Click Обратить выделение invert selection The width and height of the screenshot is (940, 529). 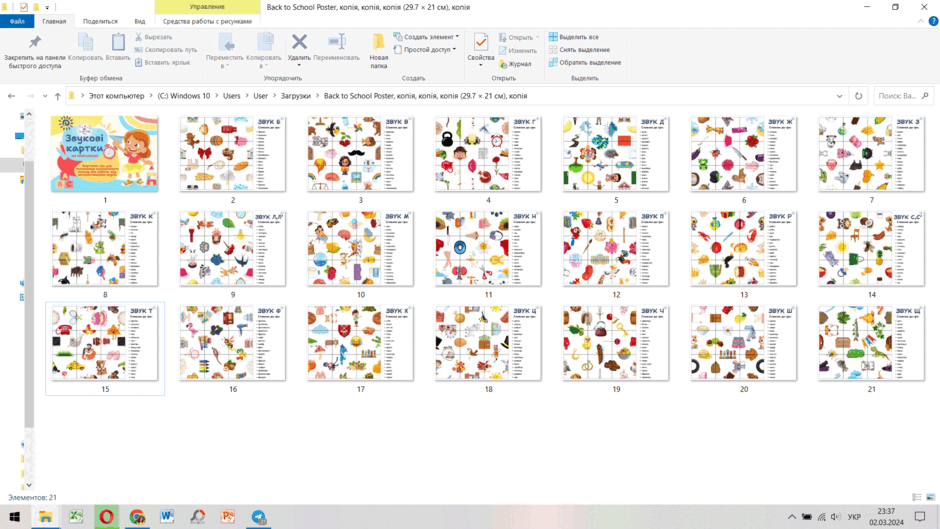coord(585,62)
